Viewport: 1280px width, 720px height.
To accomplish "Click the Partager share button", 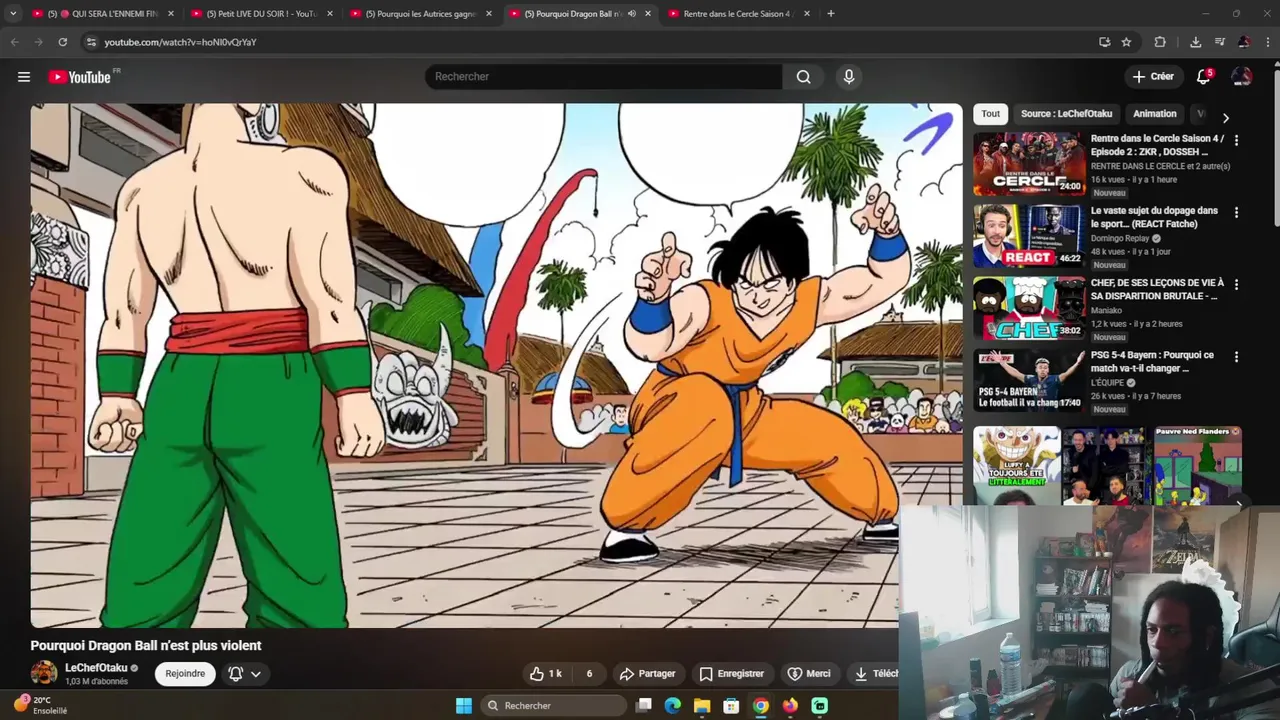I will 647,674.
